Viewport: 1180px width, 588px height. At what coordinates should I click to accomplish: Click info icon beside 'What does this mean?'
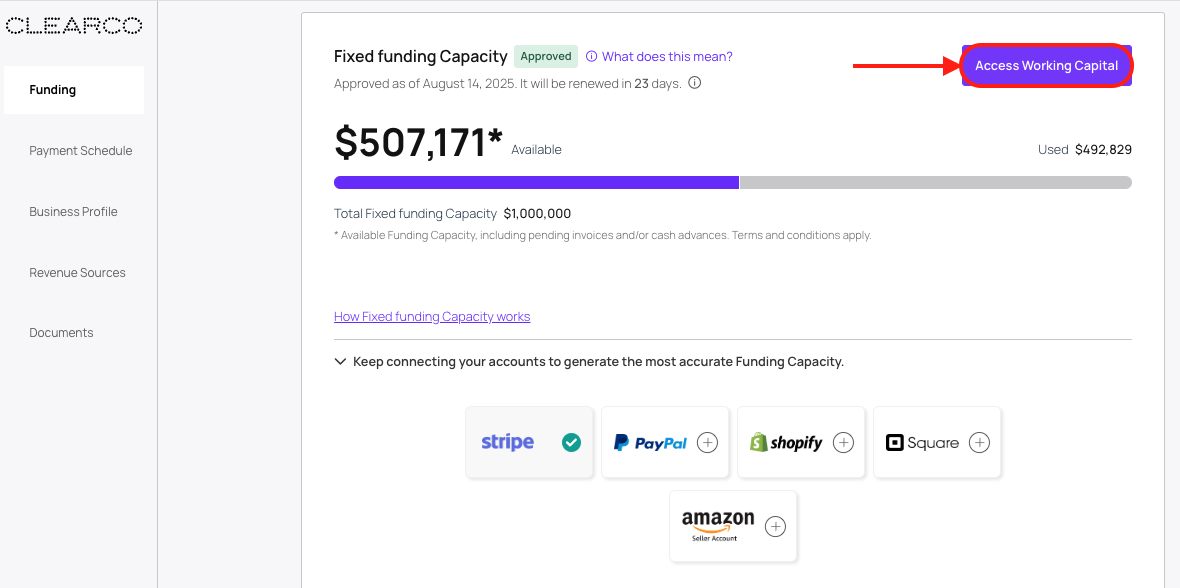(x=591, y=56)
